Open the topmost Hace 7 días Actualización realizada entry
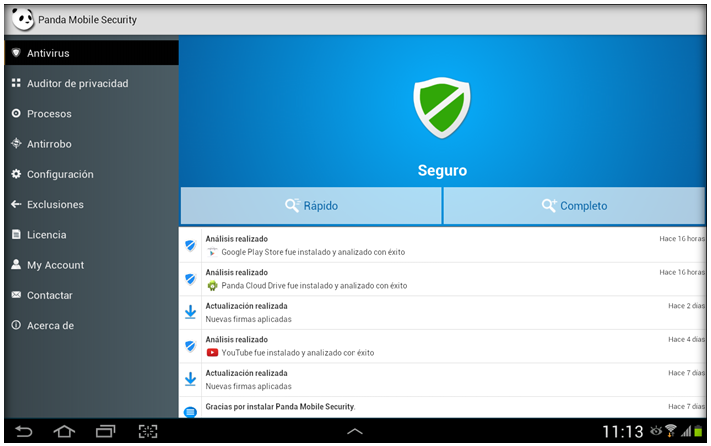This screenshot has width=711, height=446. [442, 379]
